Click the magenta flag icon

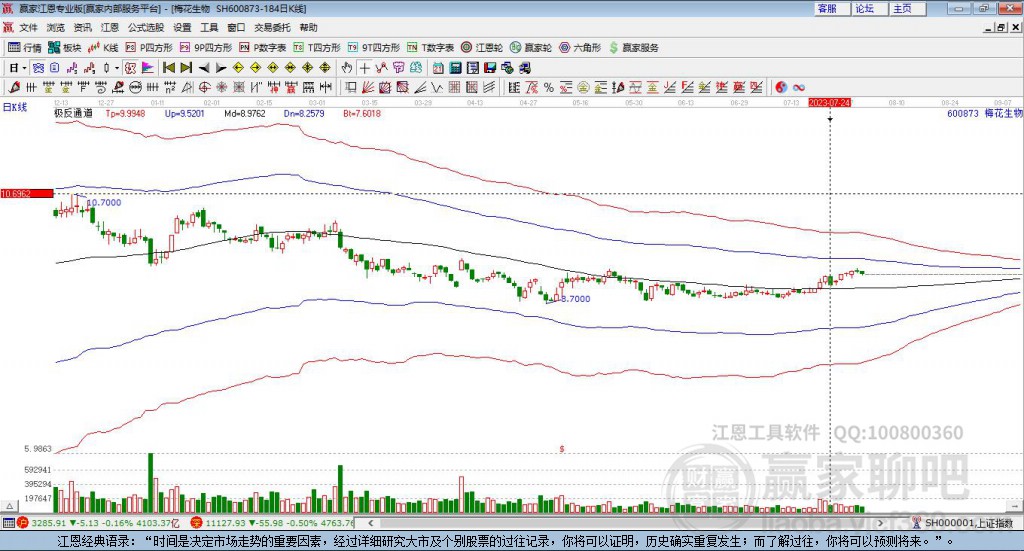[148, 68]
